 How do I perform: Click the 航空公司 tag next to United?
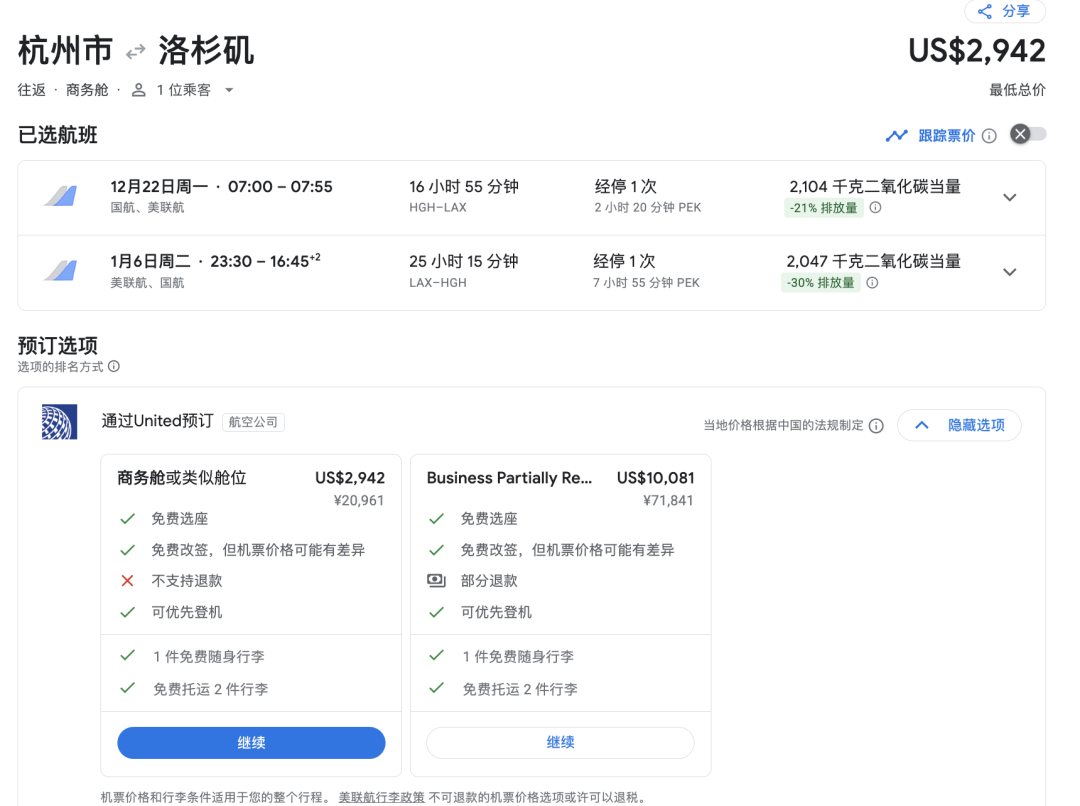tap(253, 423)
